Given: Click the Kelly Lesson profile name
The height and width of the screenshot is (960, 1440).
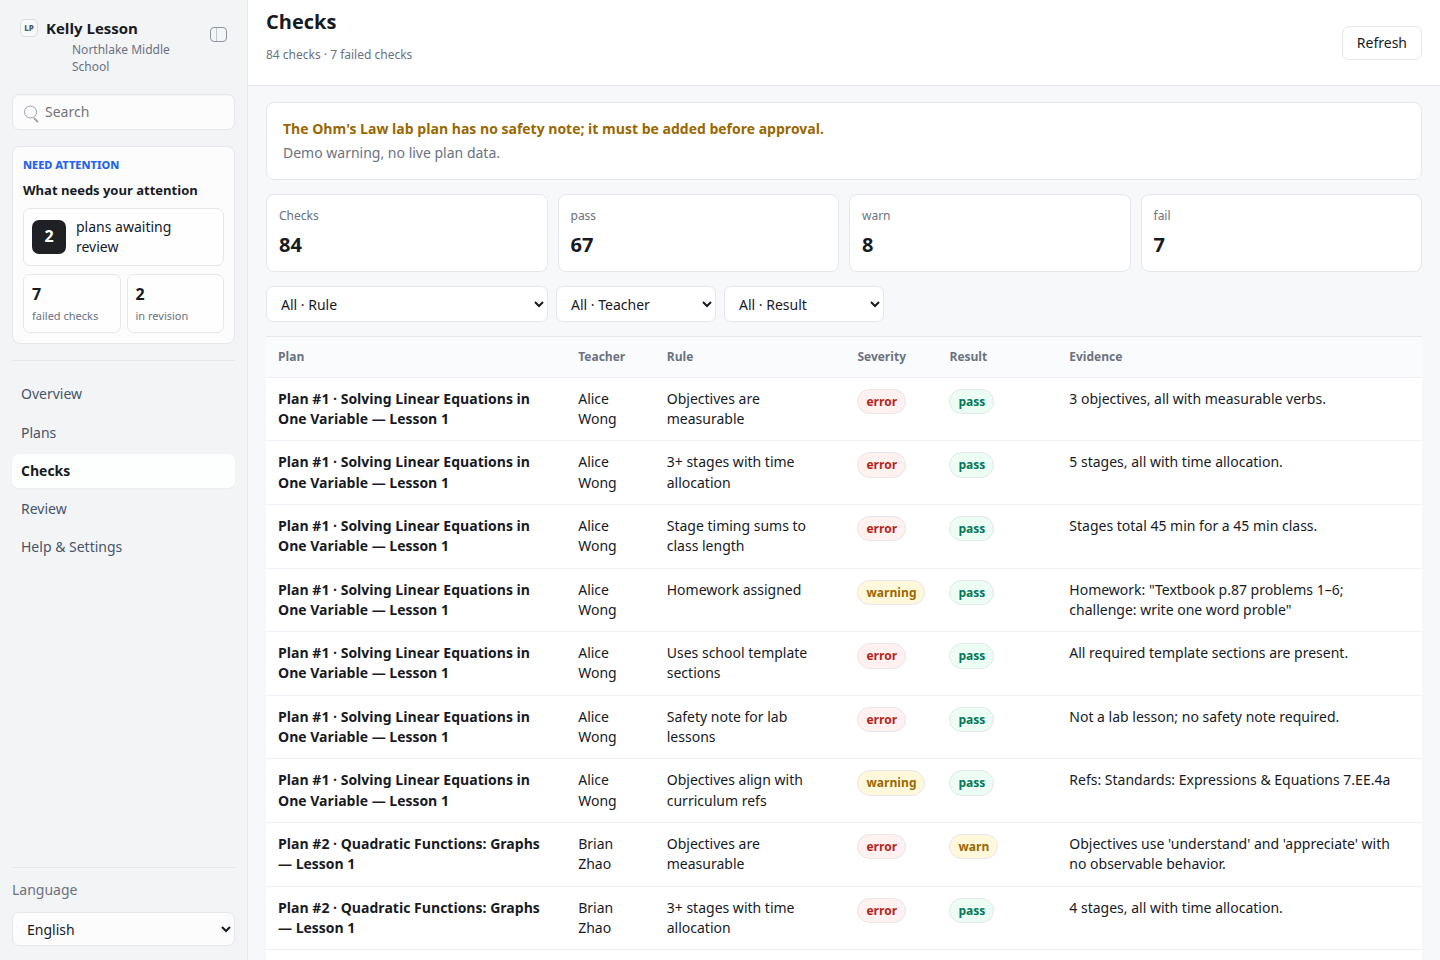Looking at the screenshot, I should point(92,29).
